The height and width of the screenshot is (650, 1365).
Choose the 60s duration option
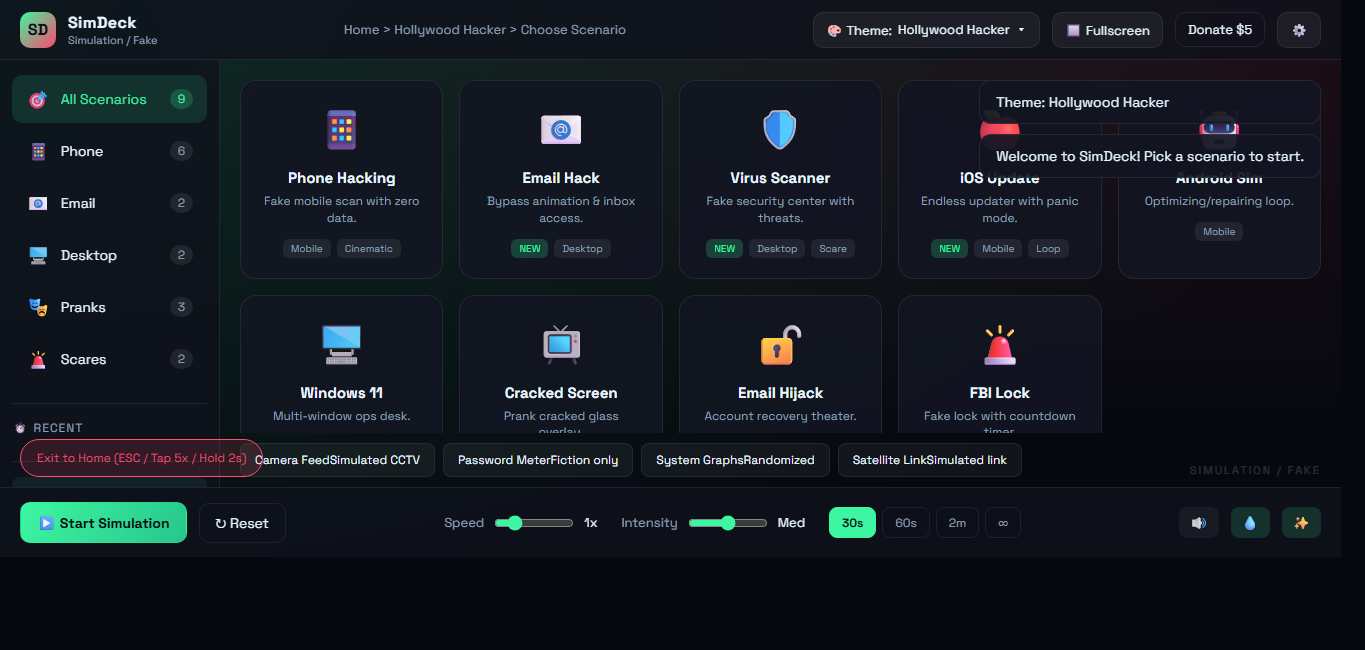pyautogui.click(x=905, y=522)
